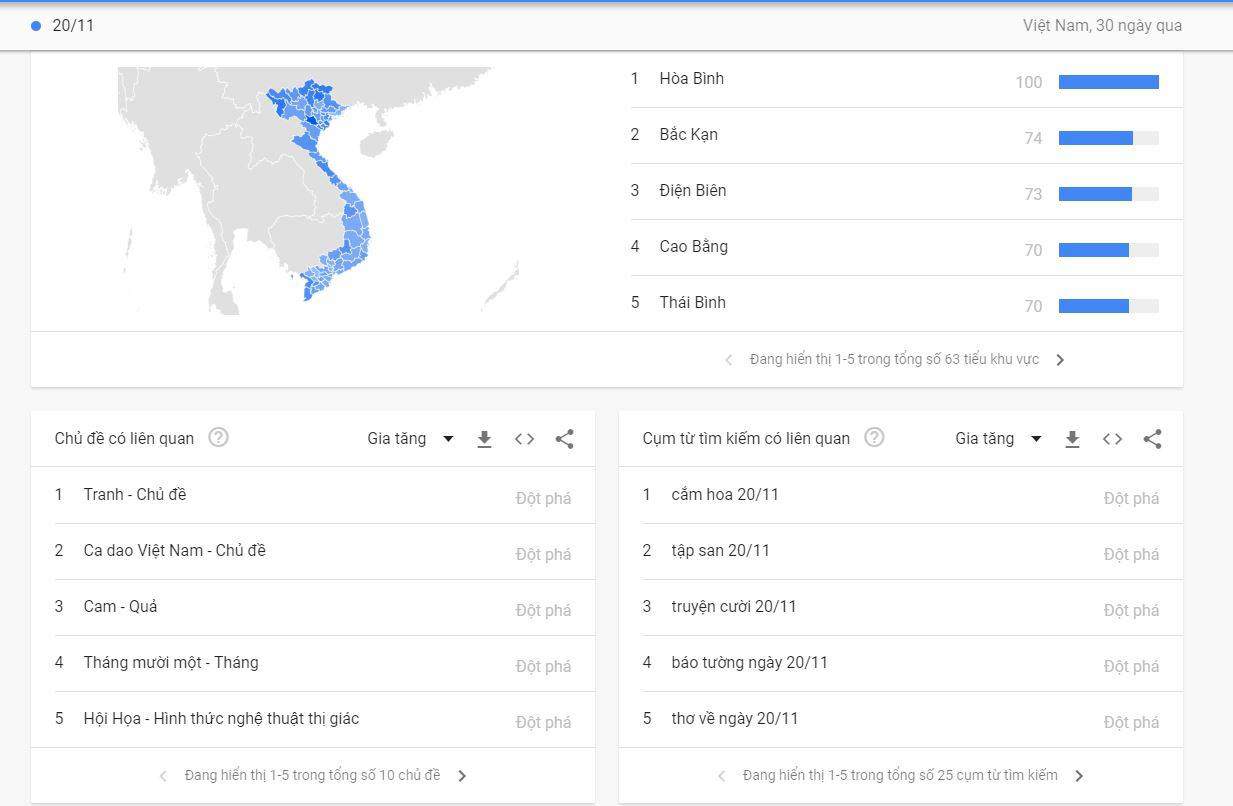
Task: Open topic 'Ca dao Việt Nam - Chủ đề'
Action: coord(175,551)
